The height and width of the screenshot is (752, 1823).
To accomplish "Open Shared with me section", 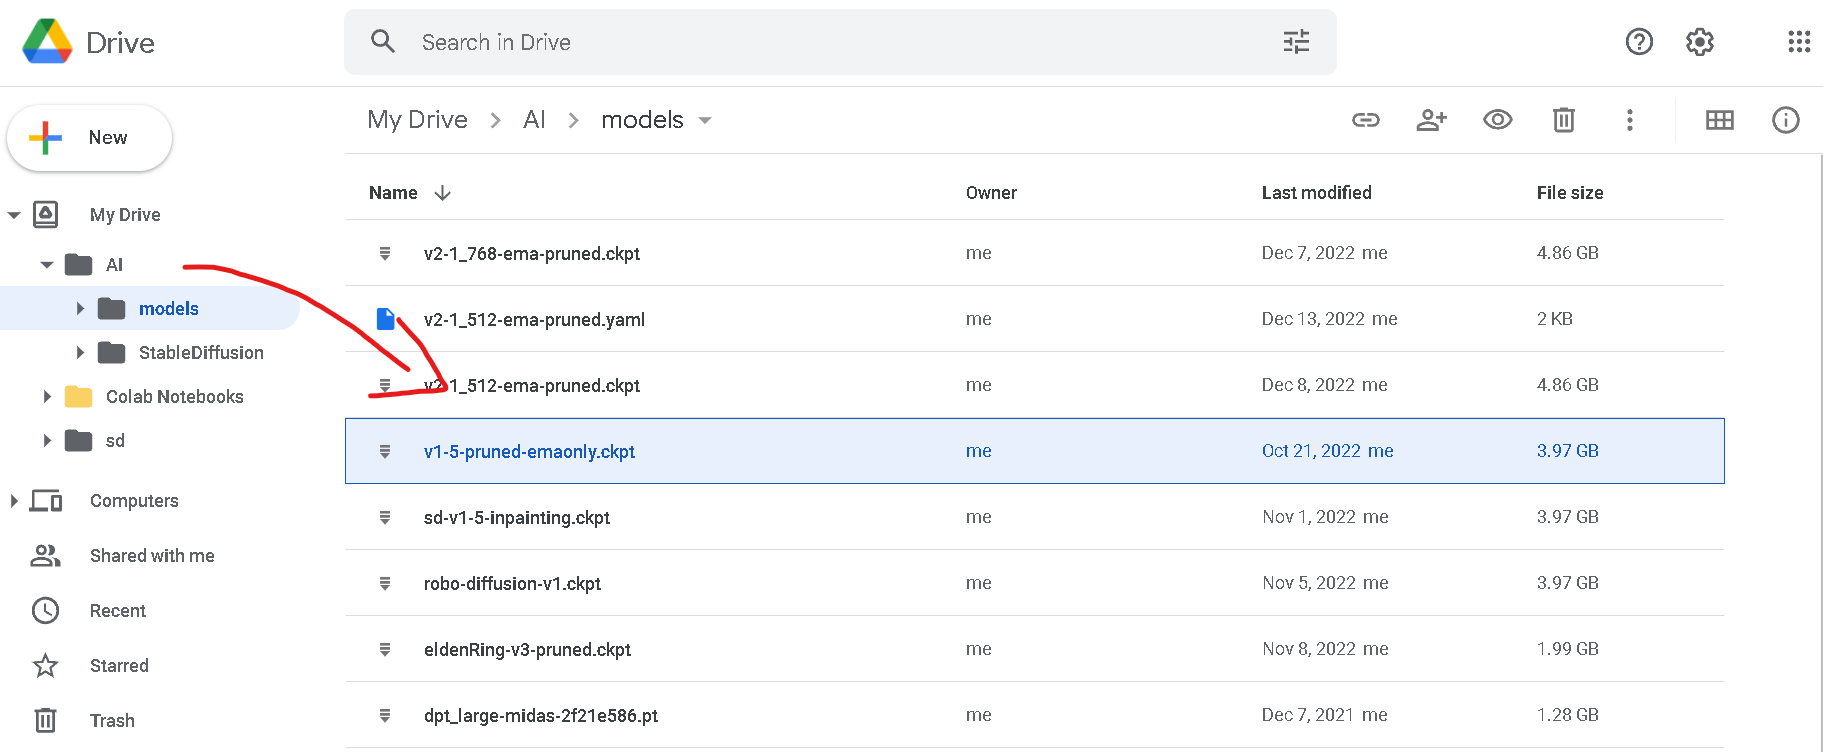I will 152,555.
